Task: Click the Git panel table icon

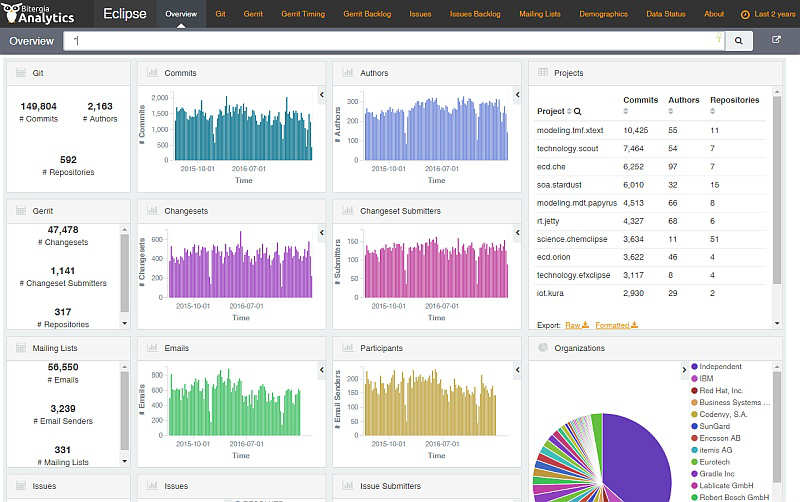Action: click(x=21, y=73)
